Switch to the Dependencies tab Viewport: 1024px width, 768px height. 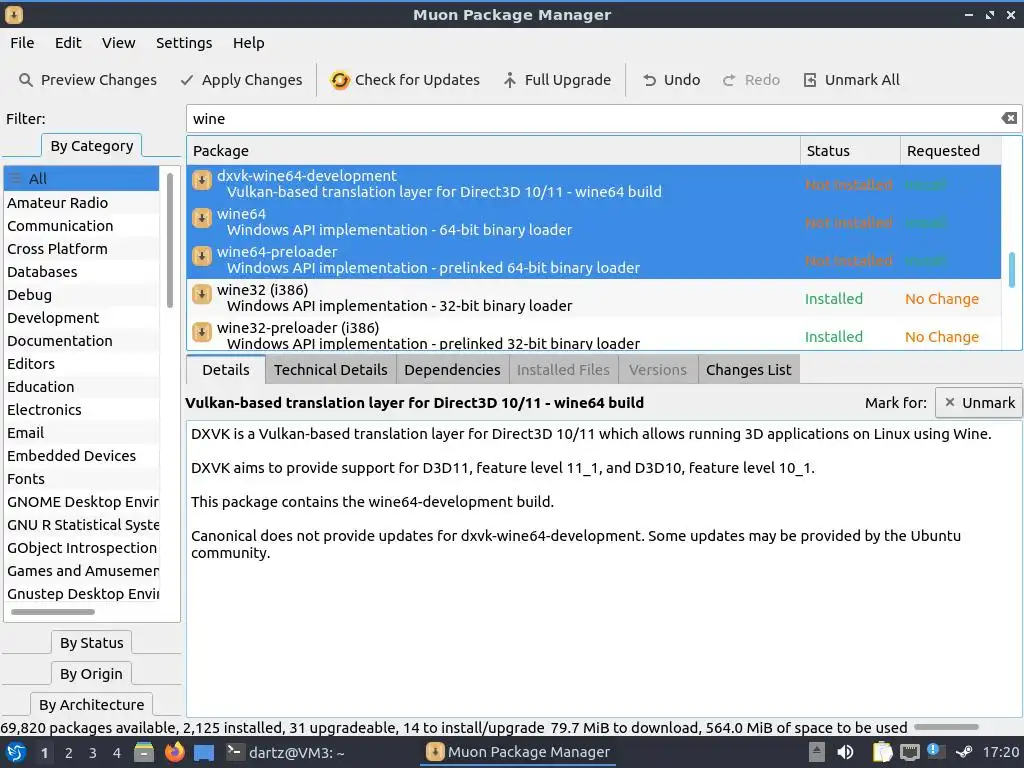click(452, 370)
